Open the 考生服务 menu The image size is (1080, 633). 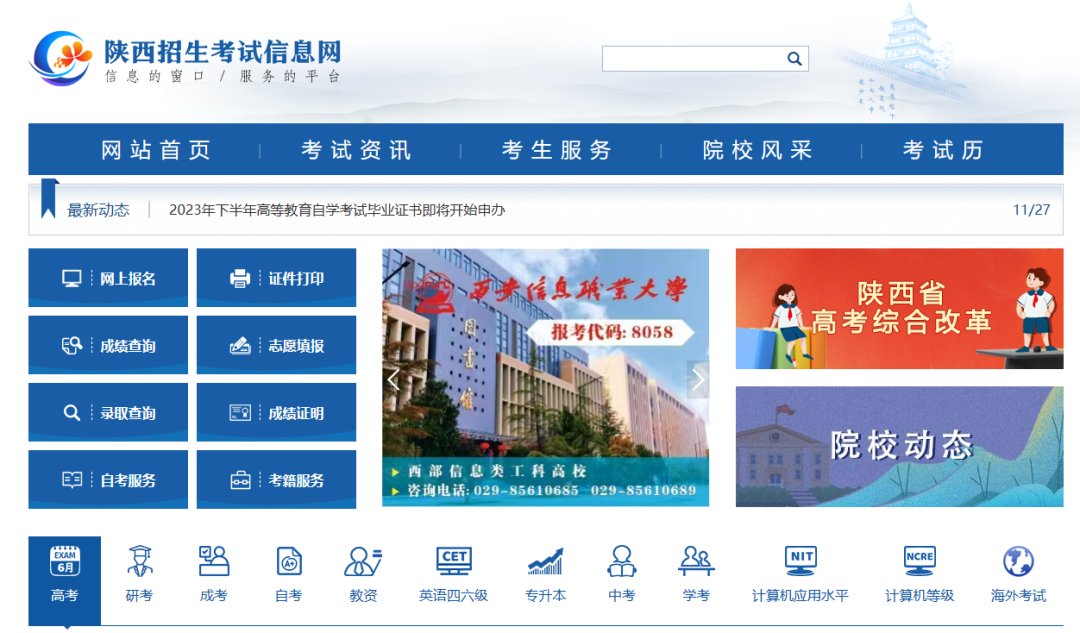pyautogui.click(x=557, y=149)
